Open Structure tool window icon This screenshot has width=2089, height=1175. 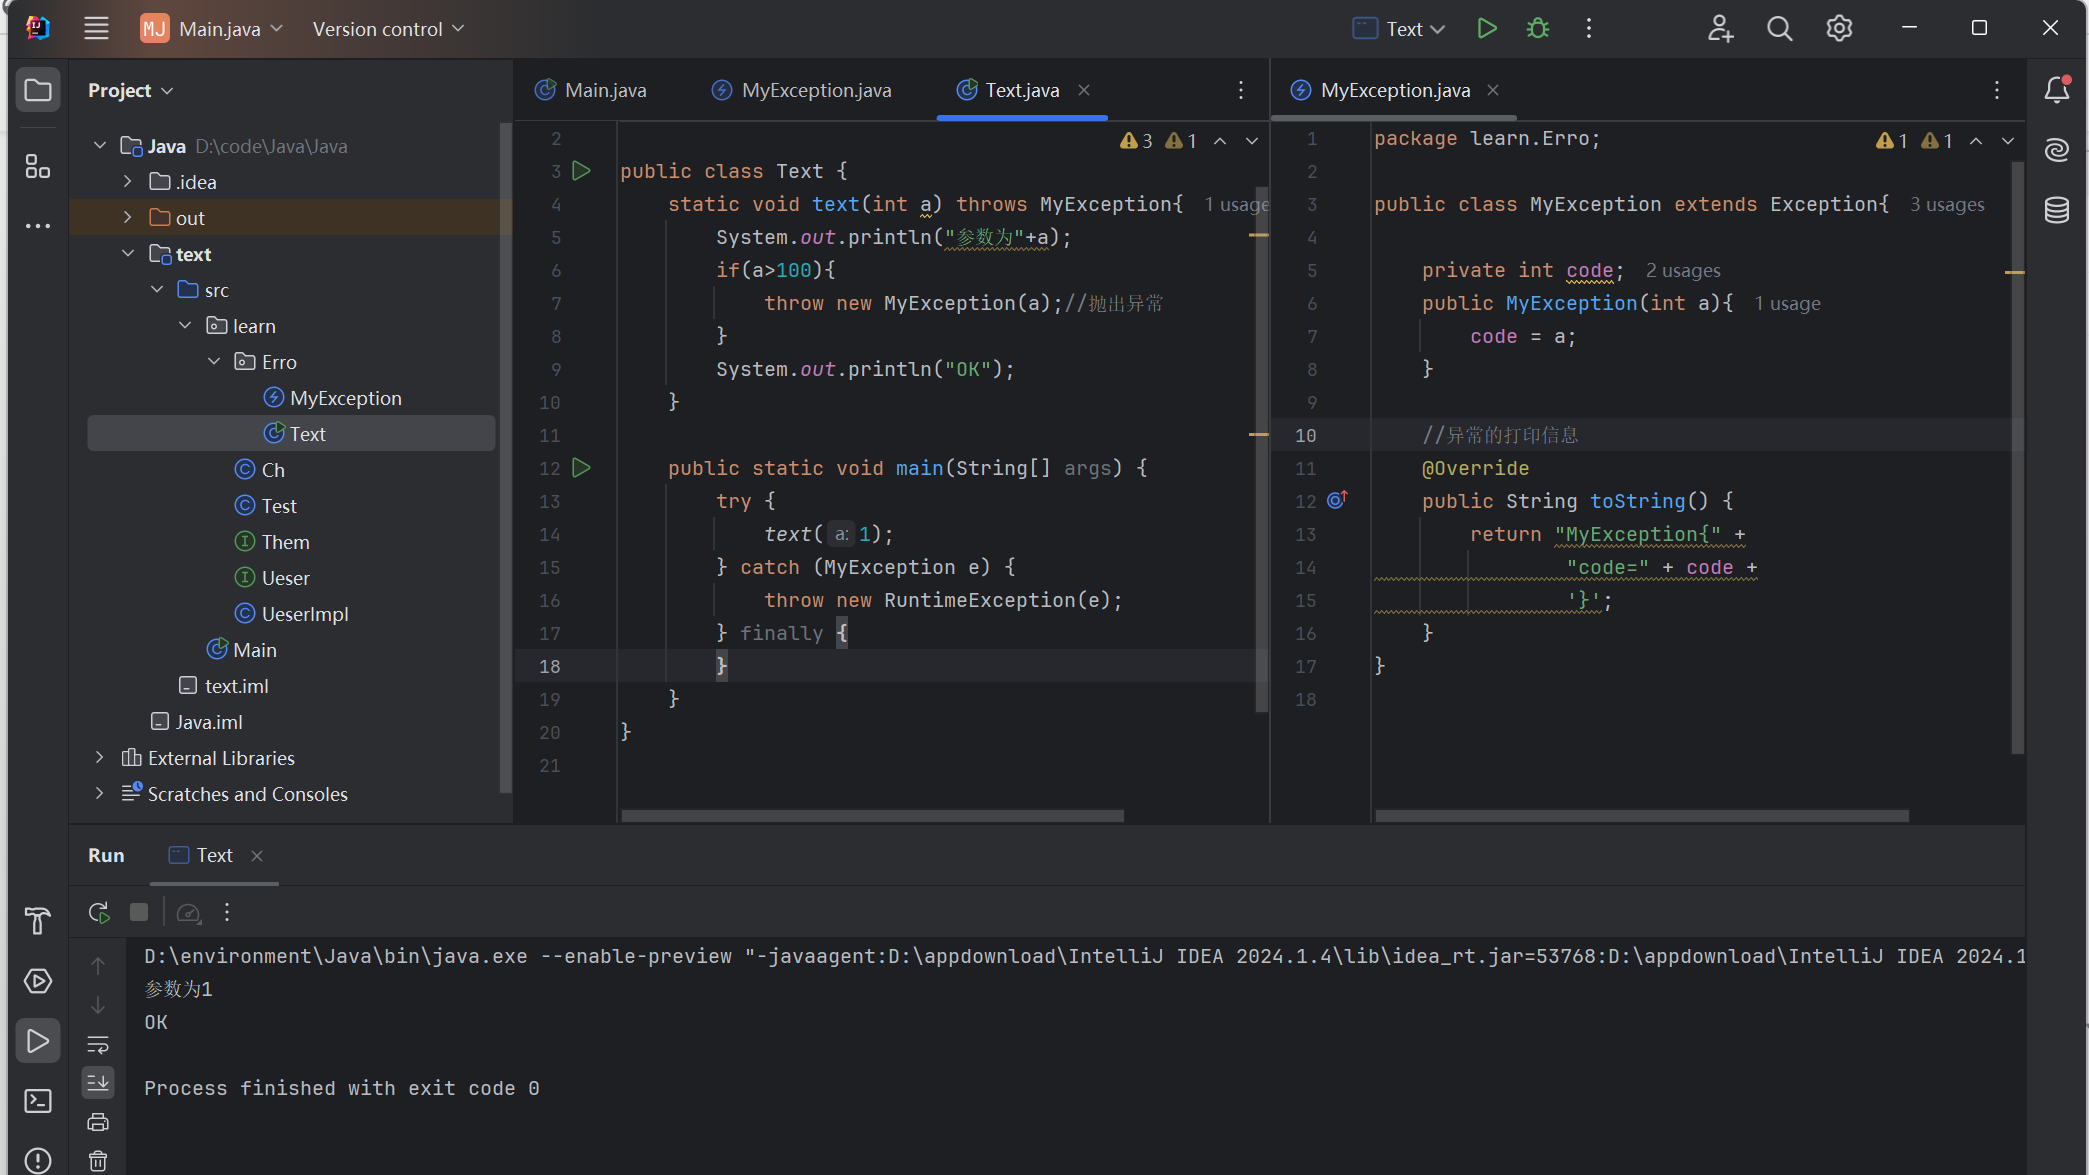[x=38, y=166]
